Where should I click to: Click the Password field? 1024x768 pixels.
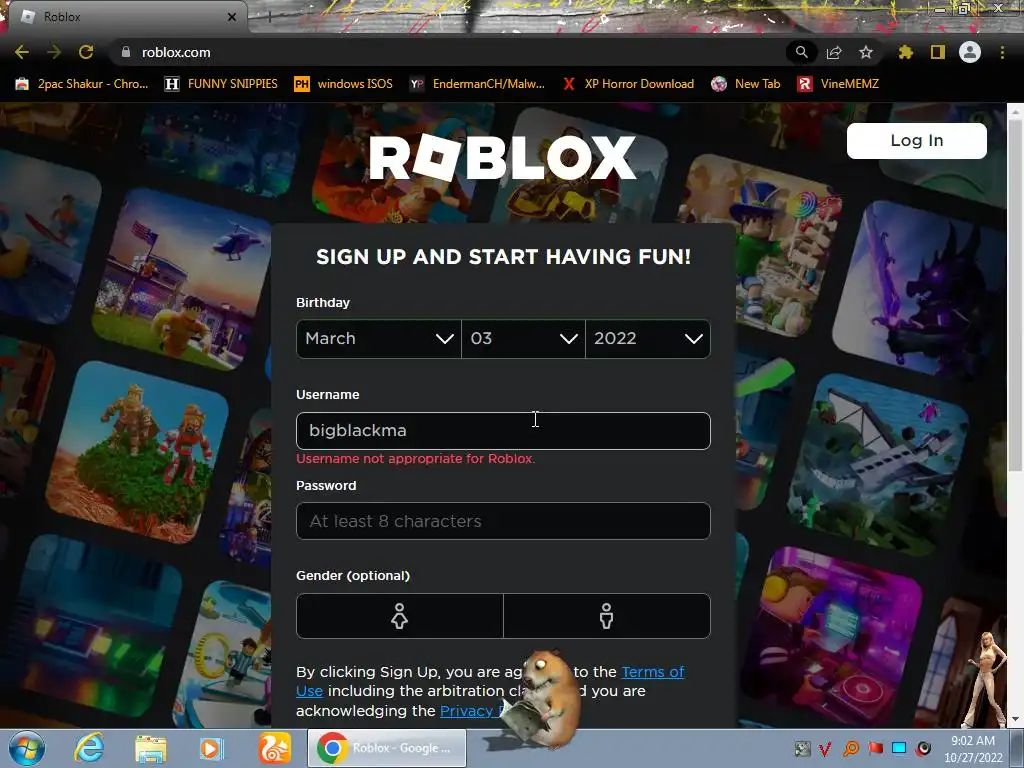pyautogui.click(x=503, y=521)
